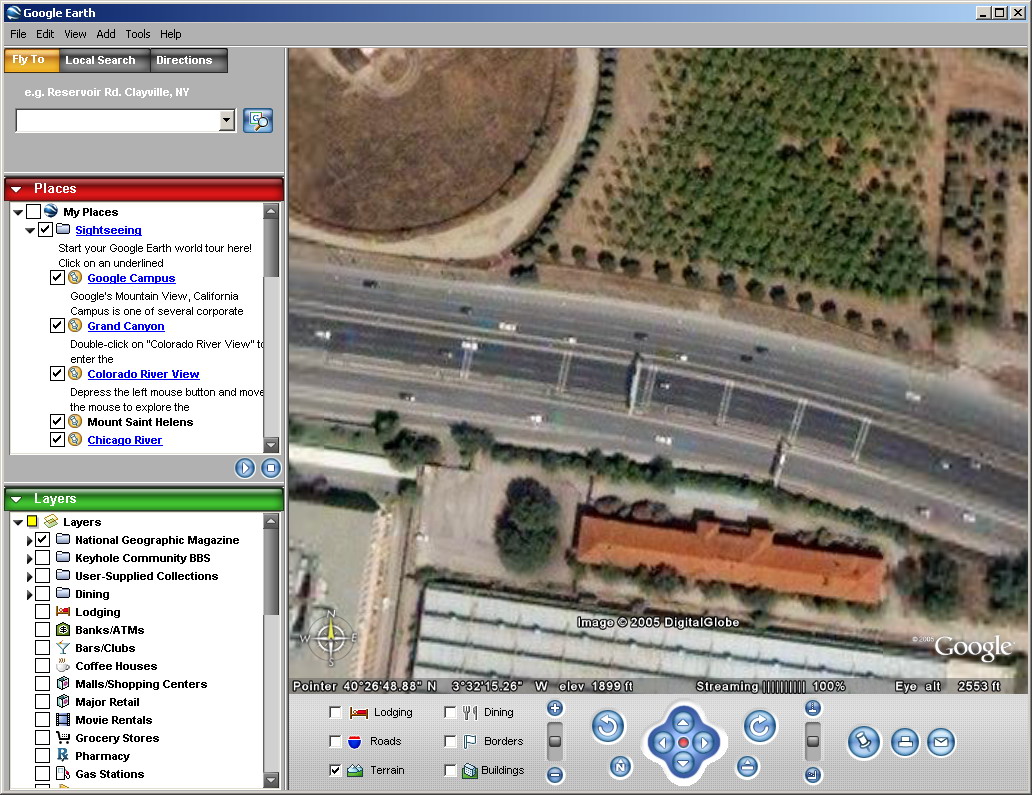The image size is (1032, 795).
Task: Open the Tools menu
Action: point(137,34)
